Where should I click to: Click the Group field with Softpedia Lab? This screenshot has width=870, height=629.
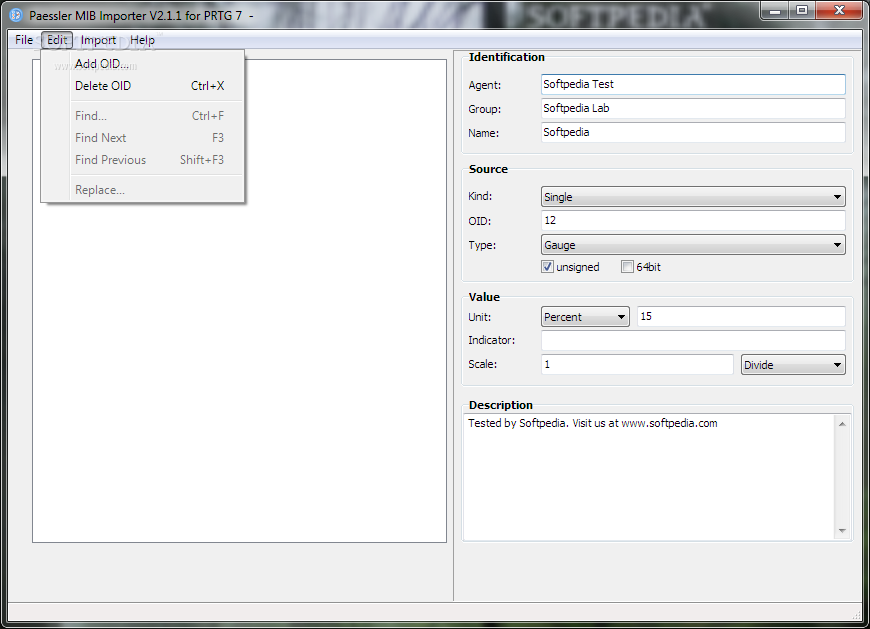coord(693,108)
